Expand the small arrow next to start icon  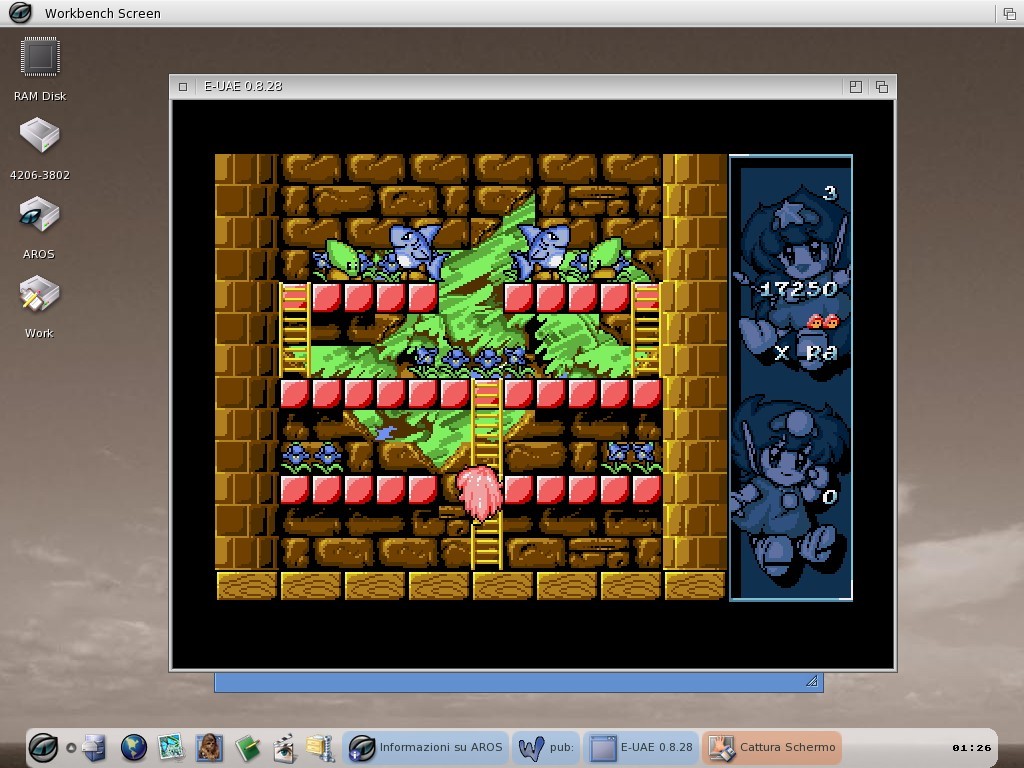(71, 748)
